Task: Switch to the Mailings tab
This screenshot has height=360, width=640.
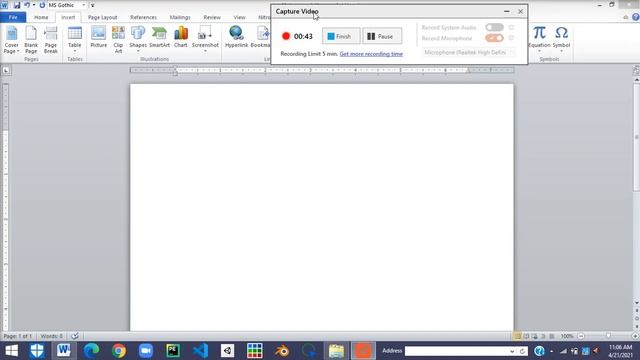Action: point(180,17)
